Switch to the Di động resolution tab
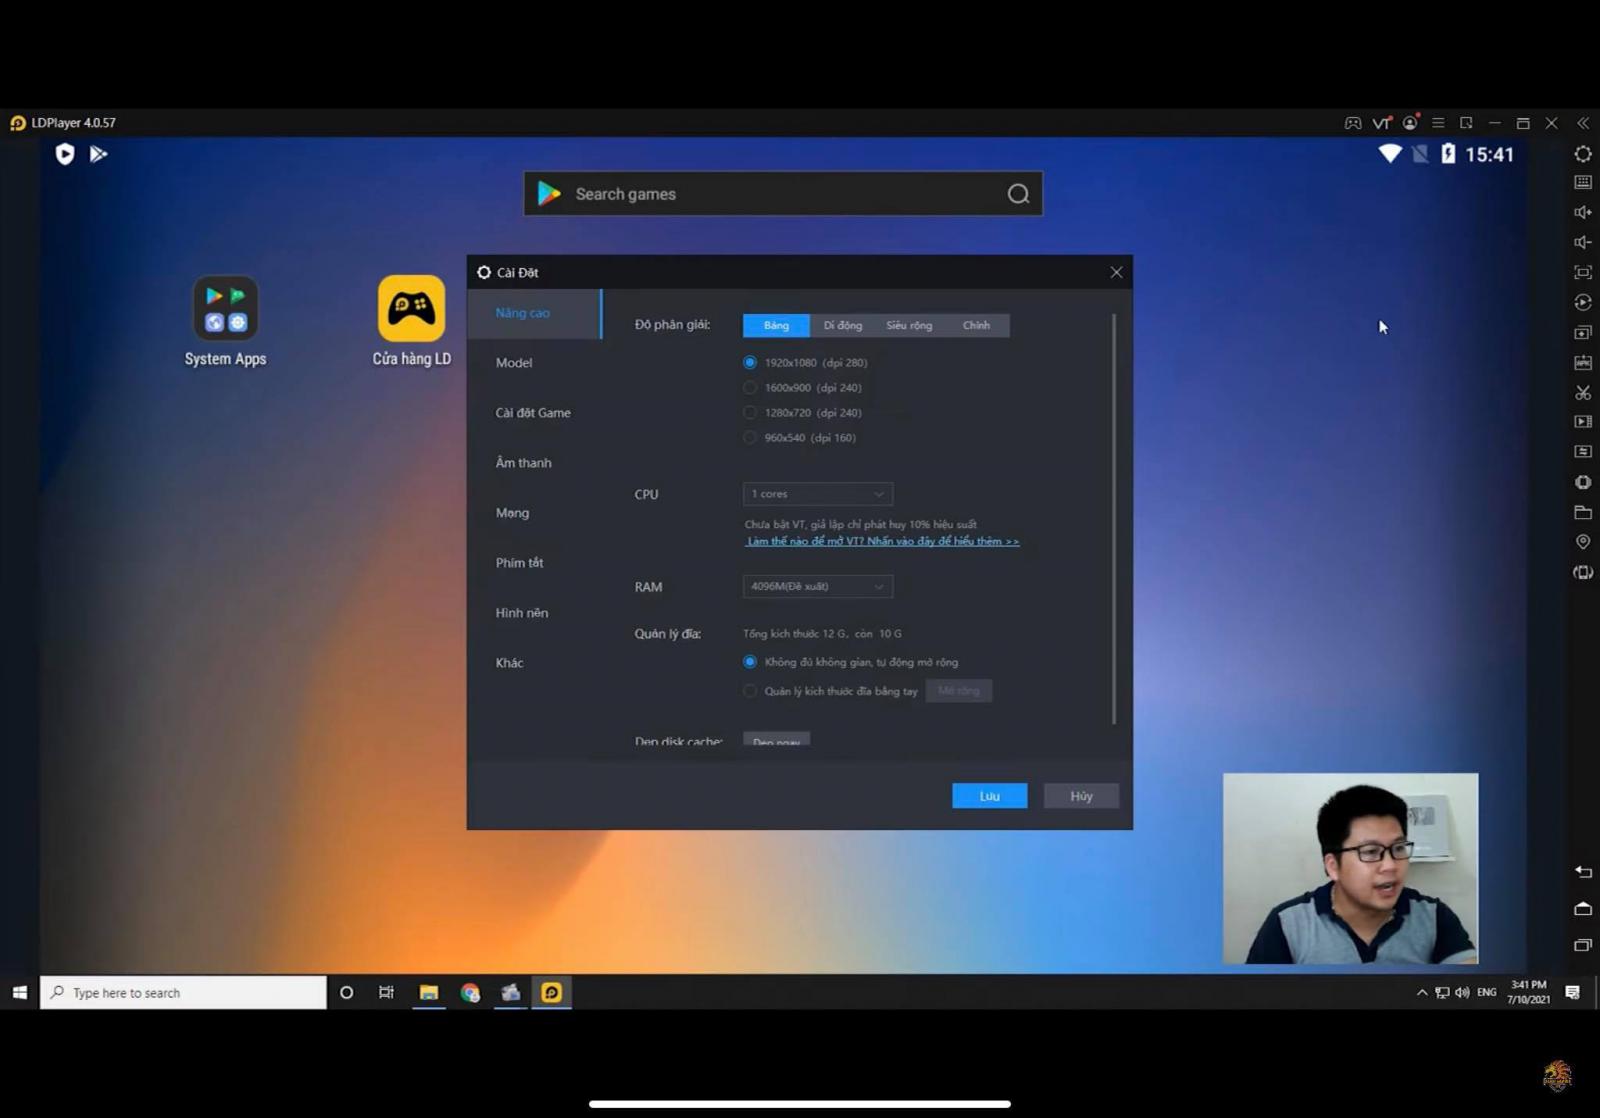 [x=843, y=325]
